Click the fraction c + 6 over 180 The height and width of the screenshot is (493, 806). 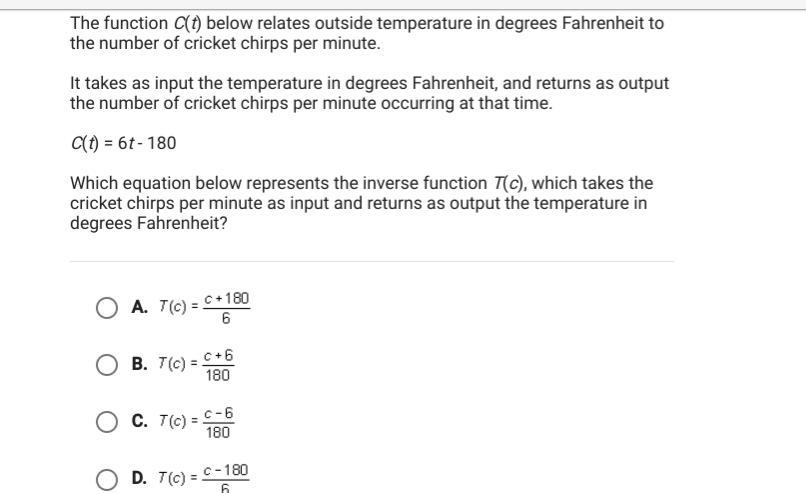tap(218, 366)
